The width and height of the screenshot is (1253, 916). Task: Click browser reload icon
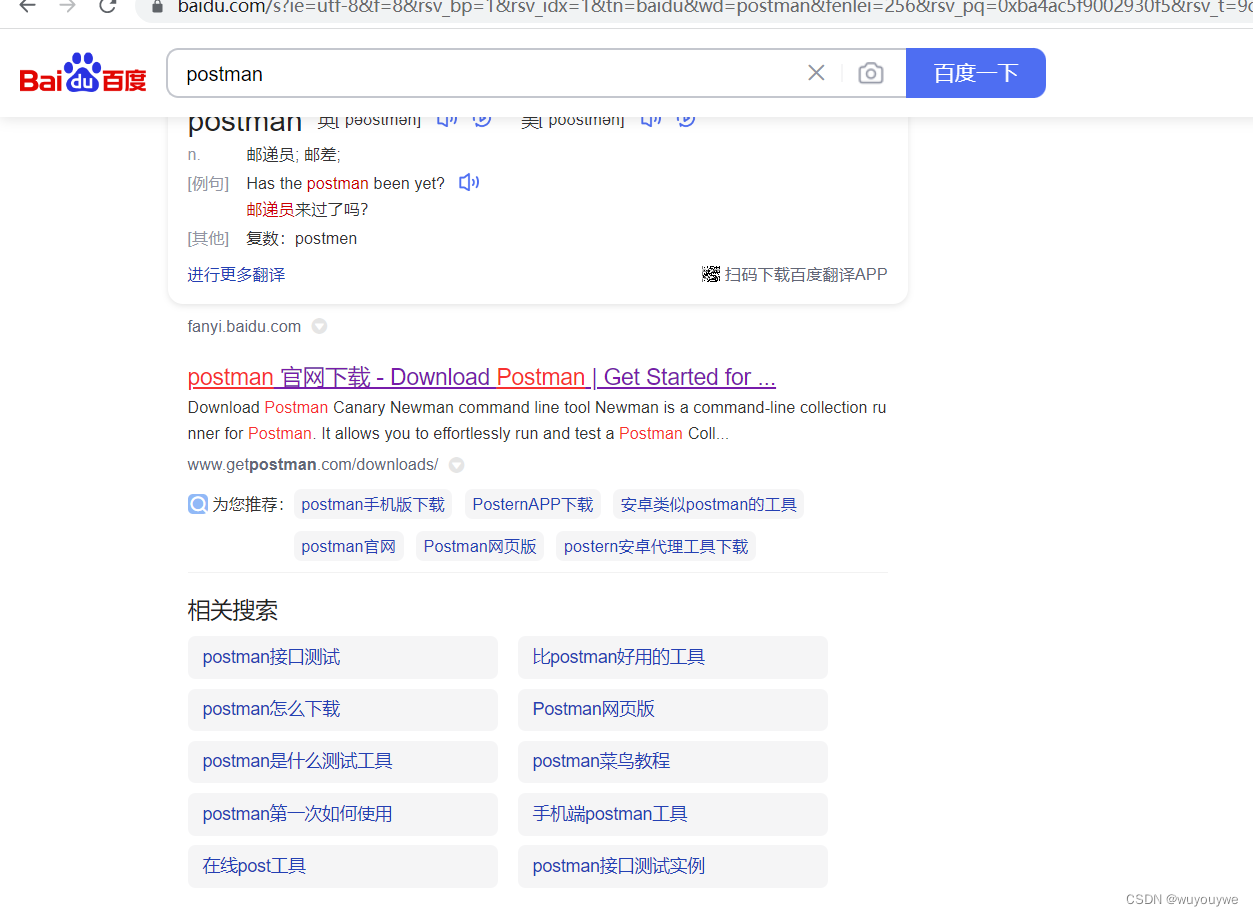107,7
